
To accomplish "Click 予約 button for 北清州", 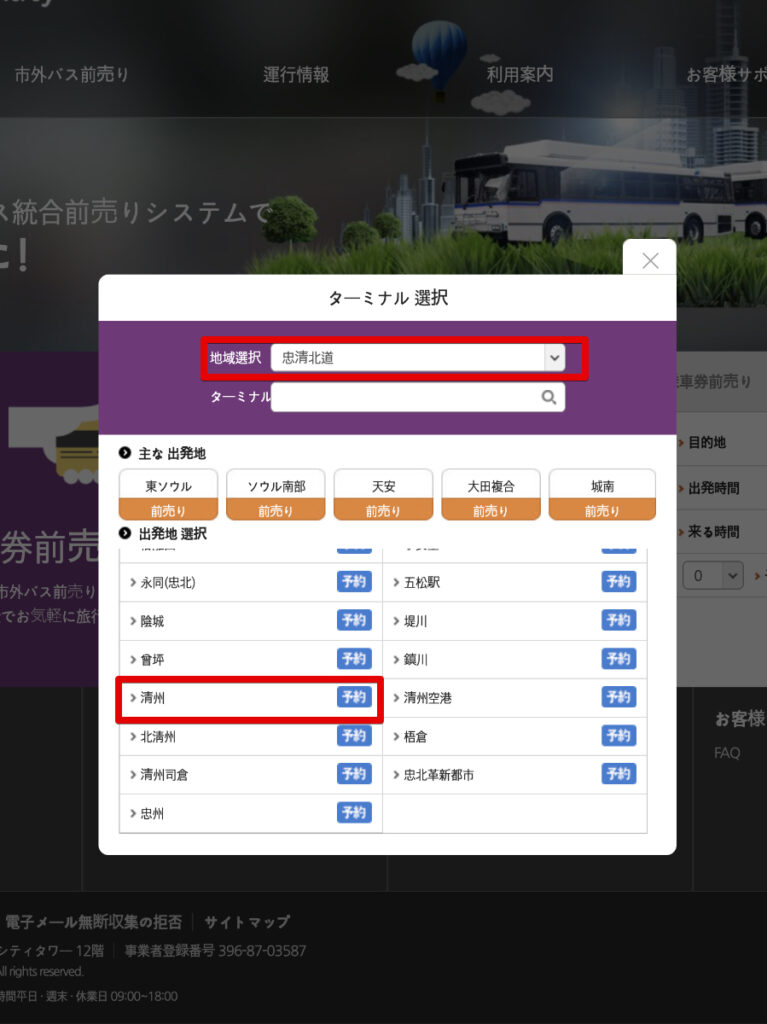I will pyautogui.click(x=354, y=736).
